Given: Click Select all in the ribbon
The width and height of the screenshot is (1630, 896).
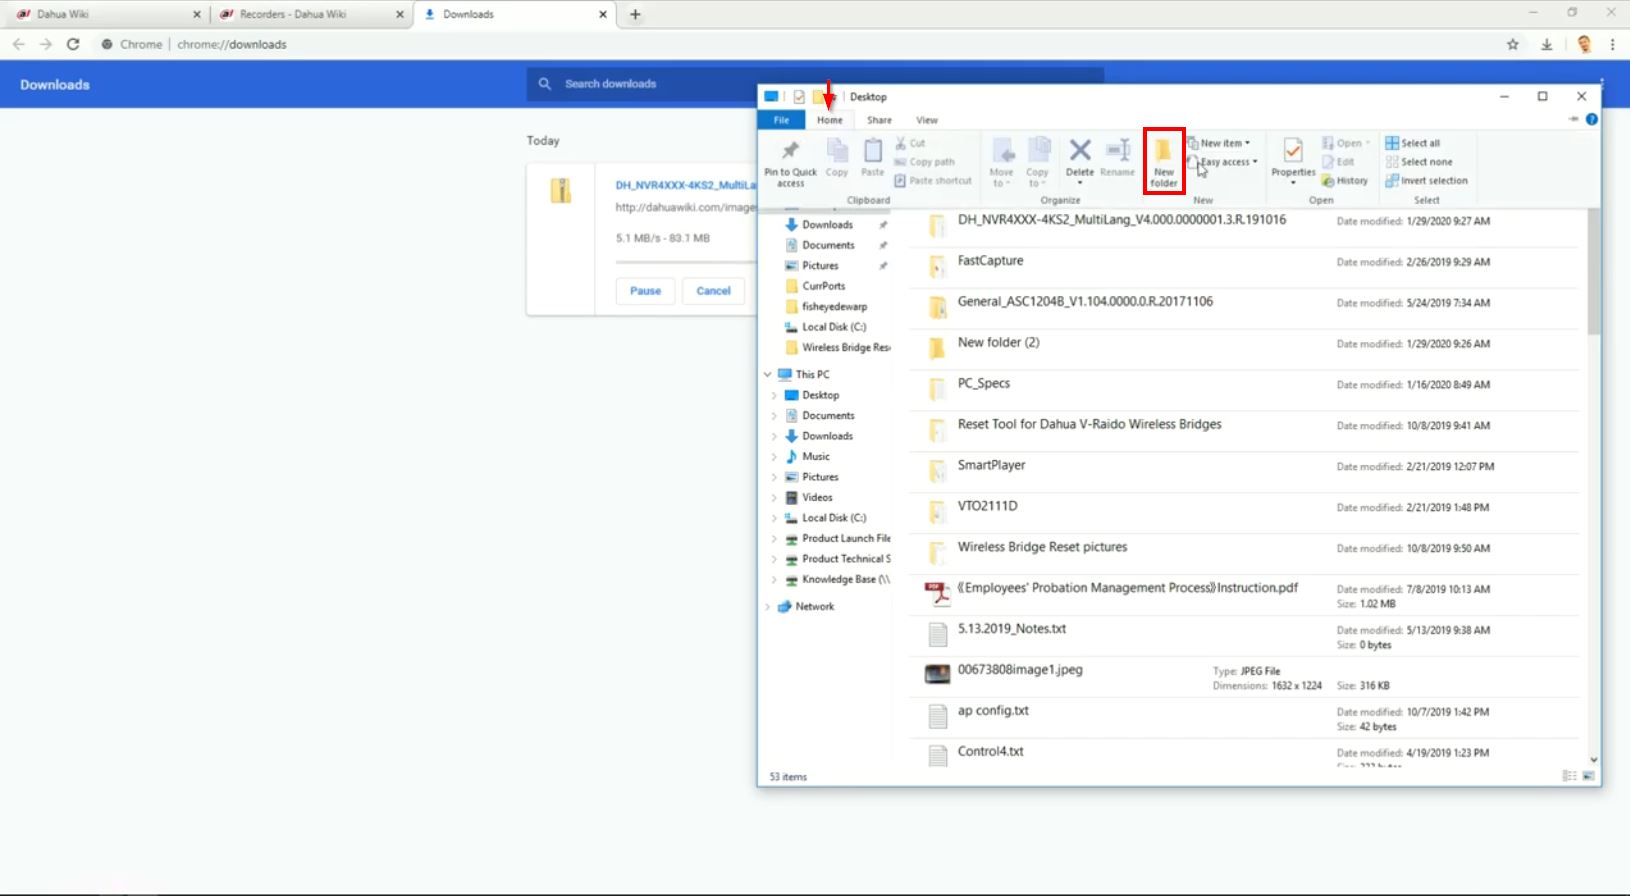Looking at the screenshot, I should 1412,143.
